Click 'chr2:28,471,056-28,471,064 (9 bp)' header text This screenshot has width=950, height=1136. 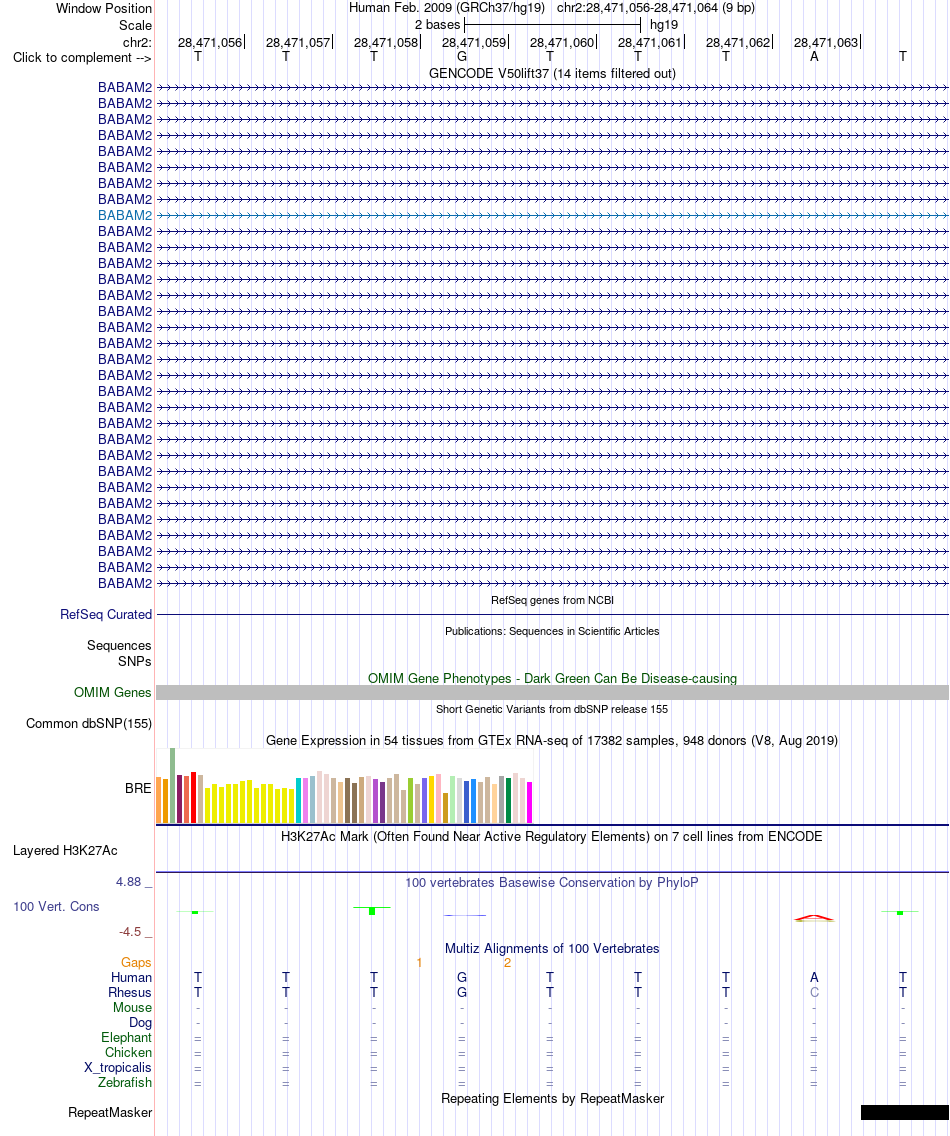(x=656, y=8)
